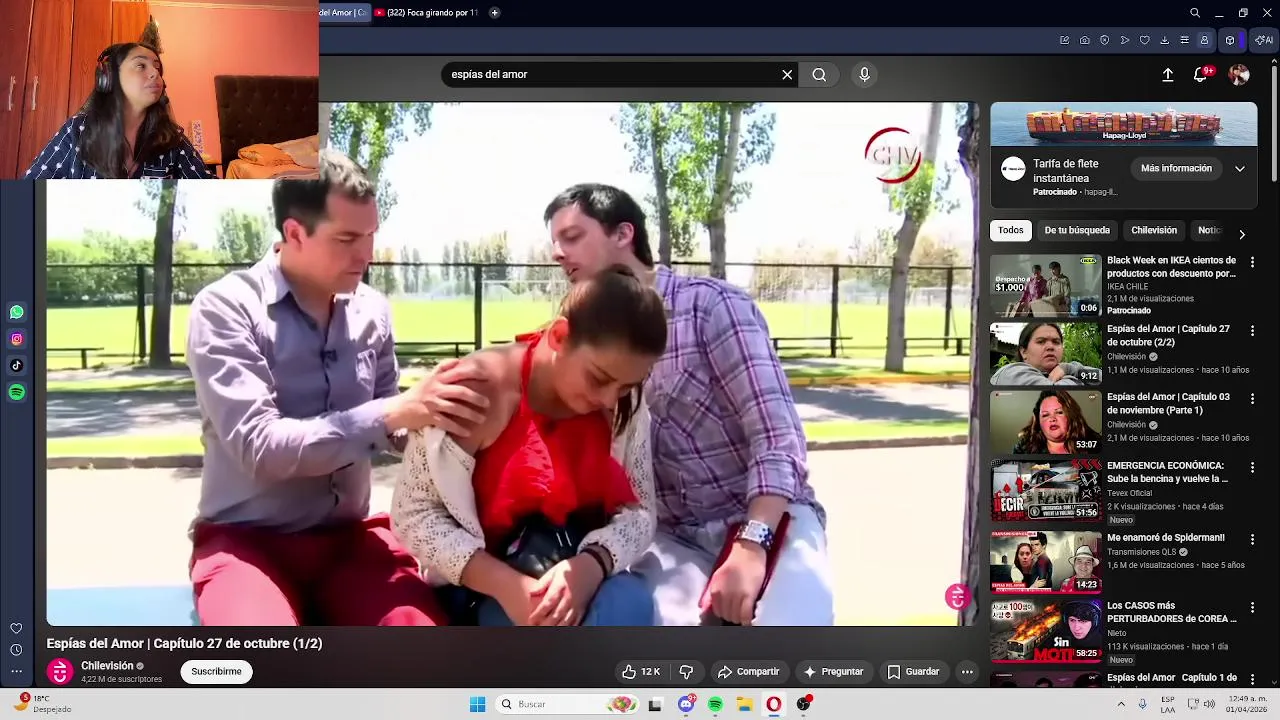Screen dimensions: 1280x720
Task: Select the 'De tu búsqueda' filter chip
Action: tap(1077, 230)
